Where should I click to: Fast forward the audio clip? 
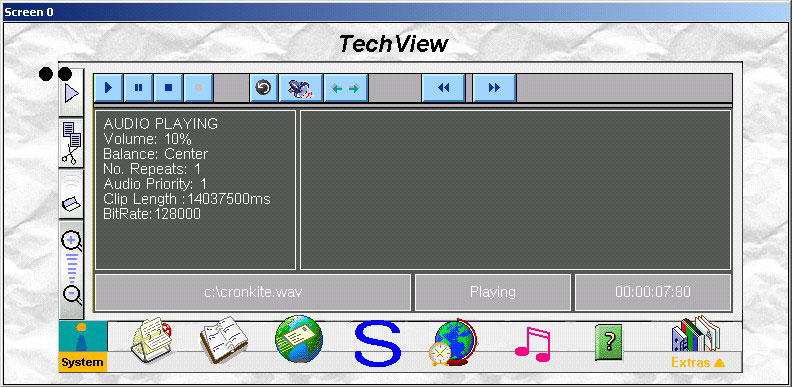pyautogui.click(x=494, y=88)
